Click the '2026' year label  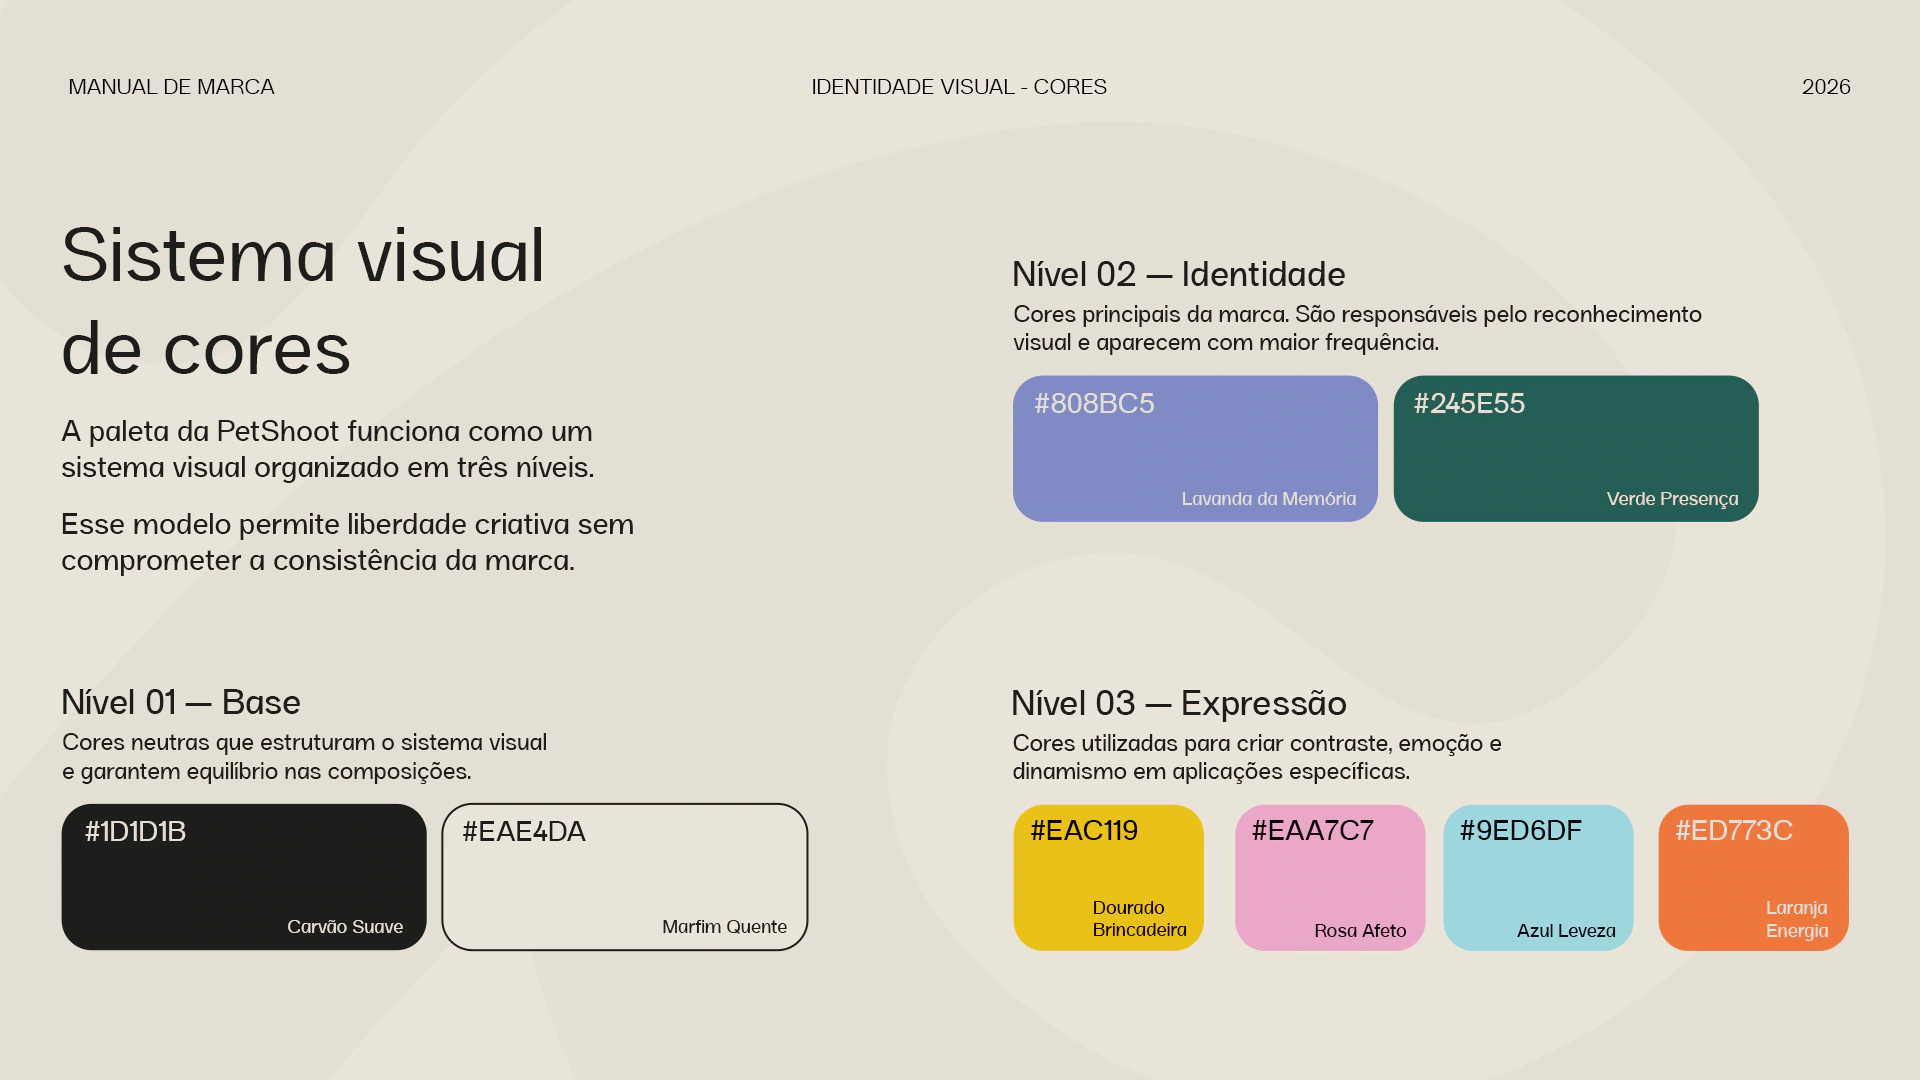tap(1826, 87)
